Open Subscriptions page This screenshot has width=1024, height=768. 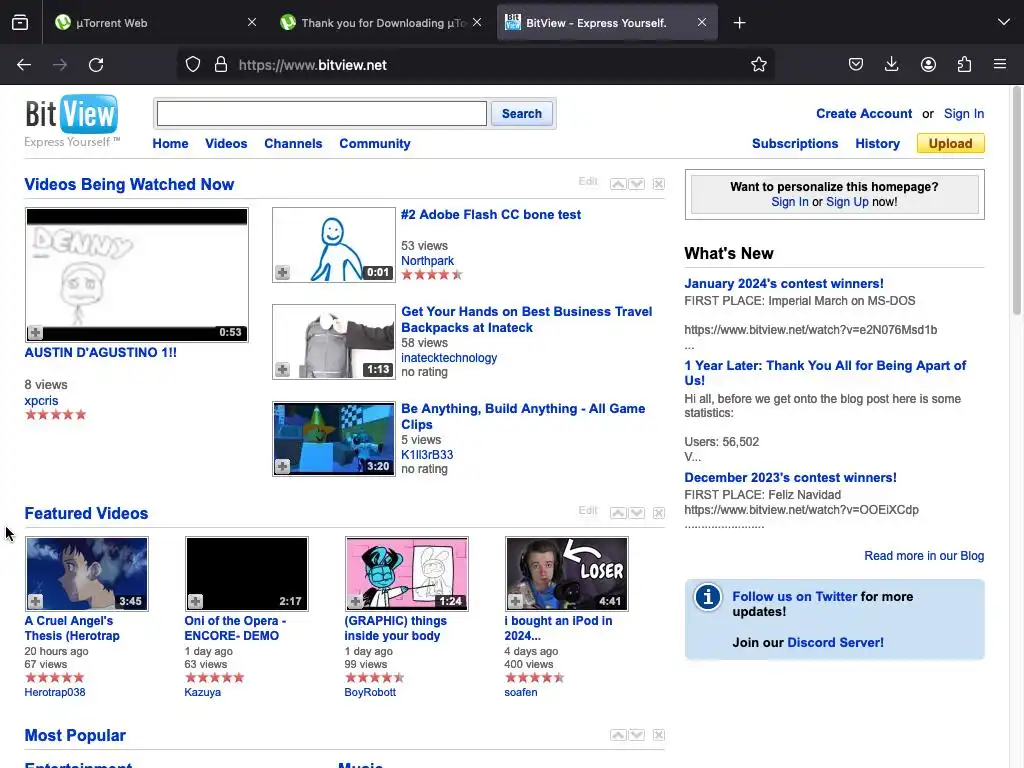tap(795, 144)
